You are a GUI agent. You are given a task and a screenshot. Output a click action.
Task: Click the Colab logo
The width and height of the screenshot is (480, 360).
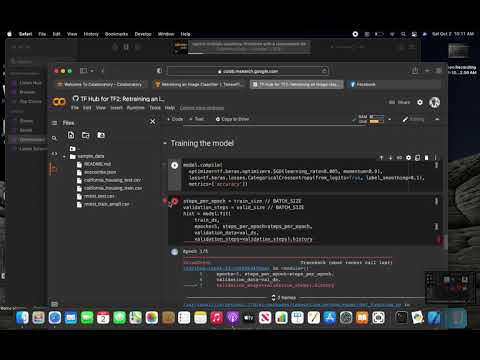59,102
